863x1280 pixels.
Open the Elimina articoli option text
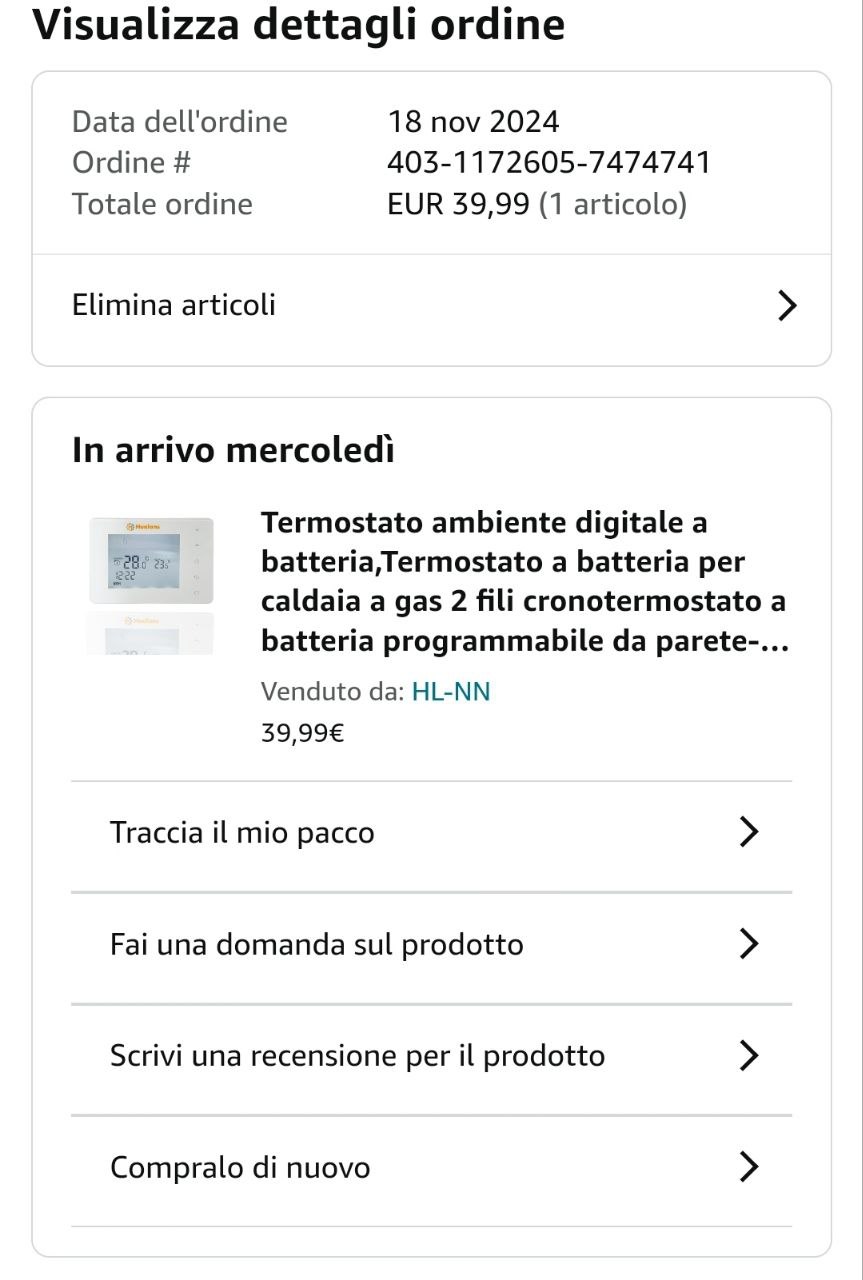click(x=174, y=305)
